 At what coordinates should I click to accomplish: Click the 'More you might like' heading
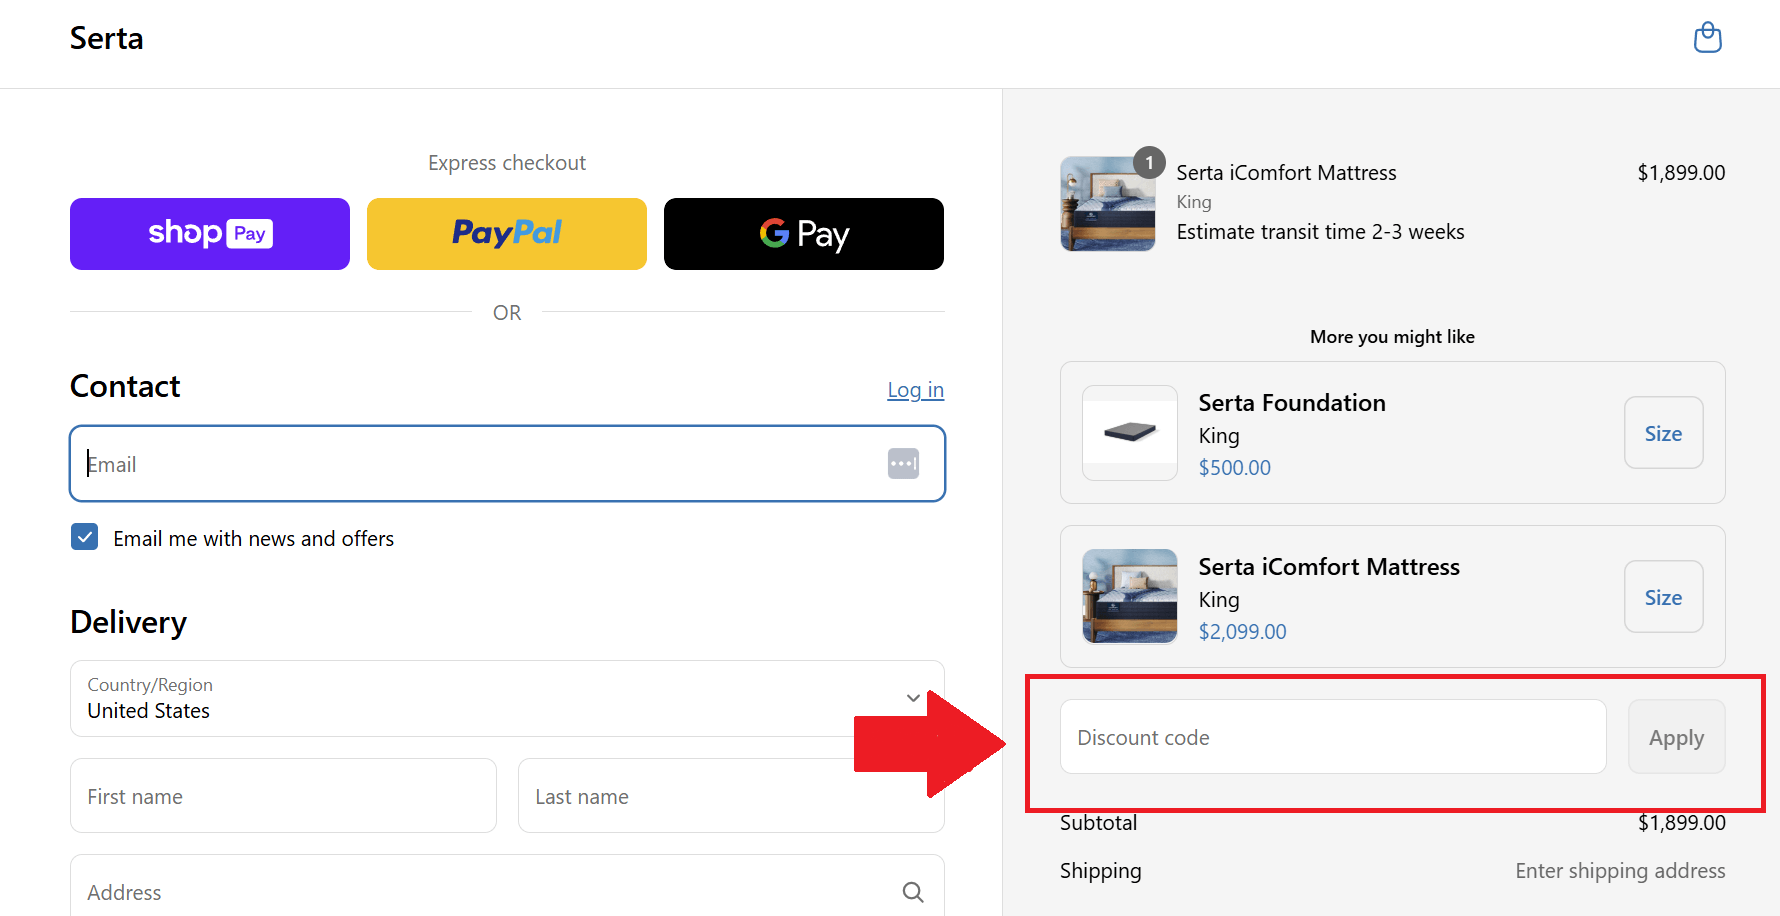click(1392, 337)
